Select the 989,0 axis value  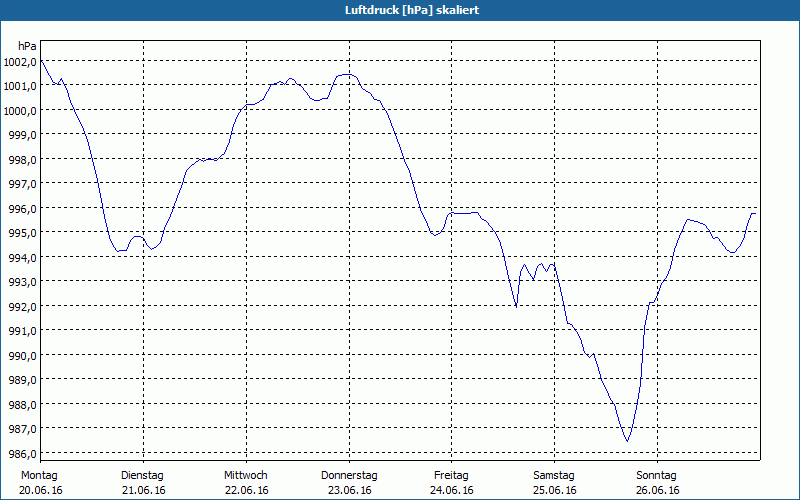(x=23, y=380)
